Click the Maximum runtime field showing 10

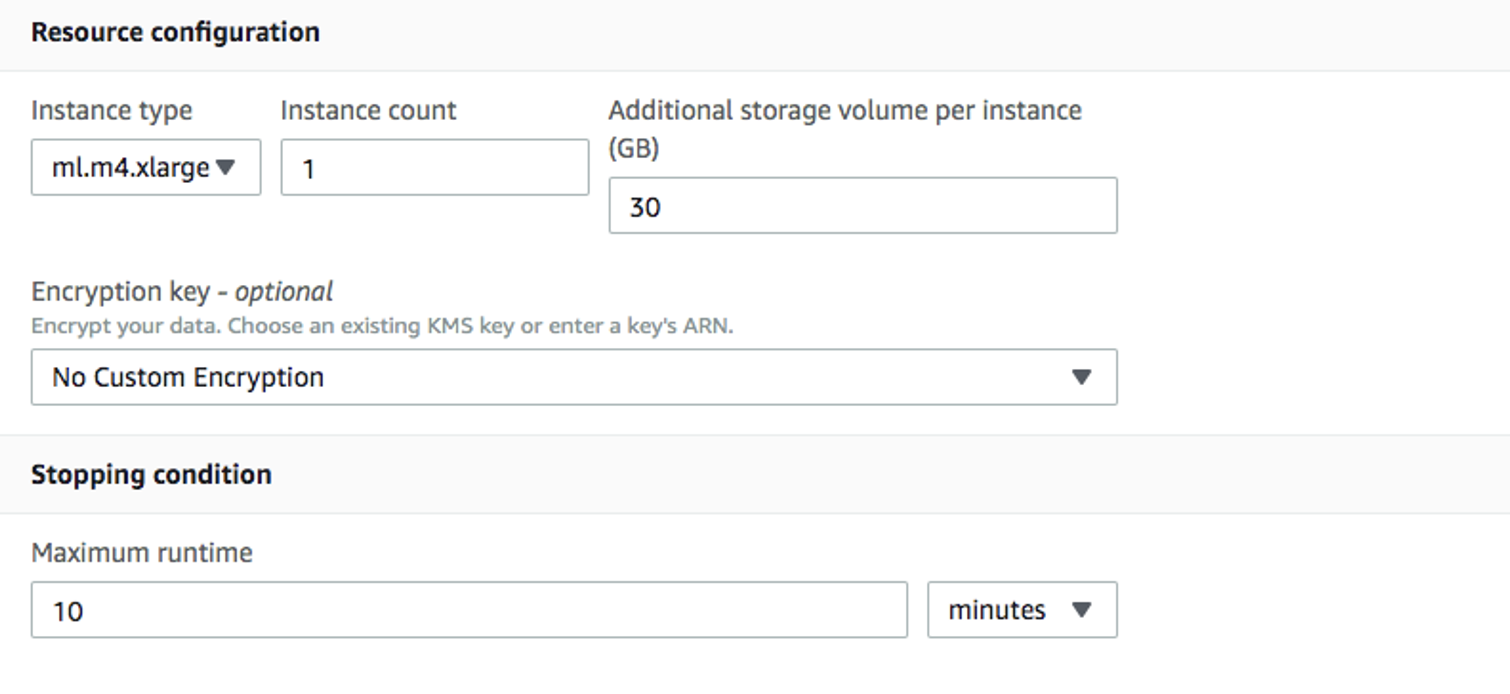coord(470,610)
